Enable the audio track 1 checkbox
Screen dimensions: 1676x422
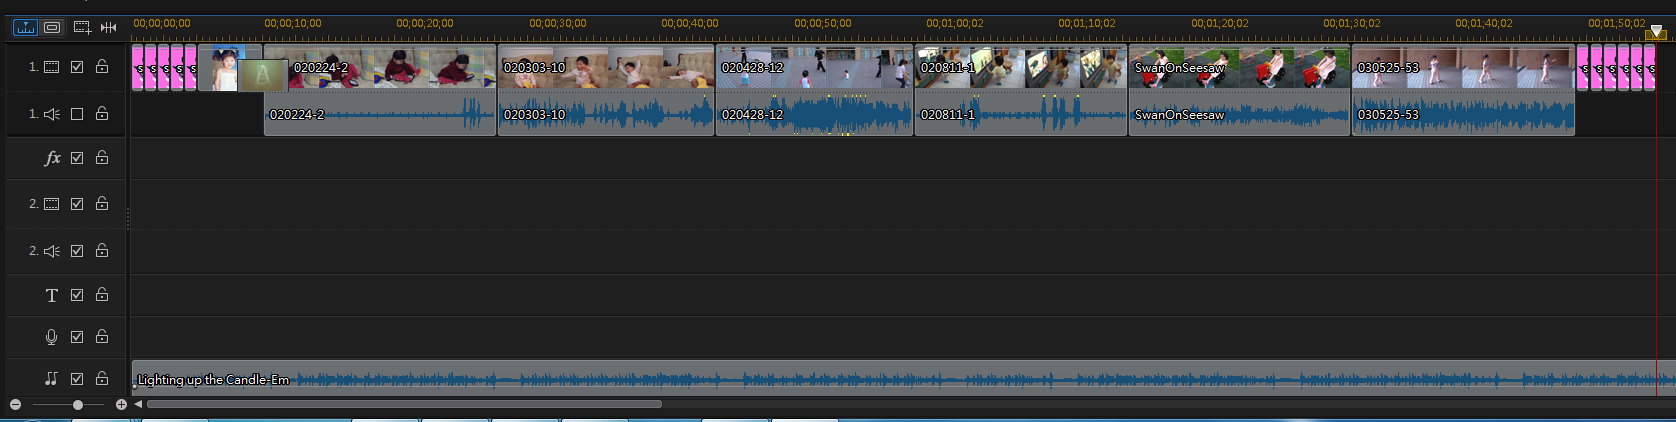(x=77, y=114)
